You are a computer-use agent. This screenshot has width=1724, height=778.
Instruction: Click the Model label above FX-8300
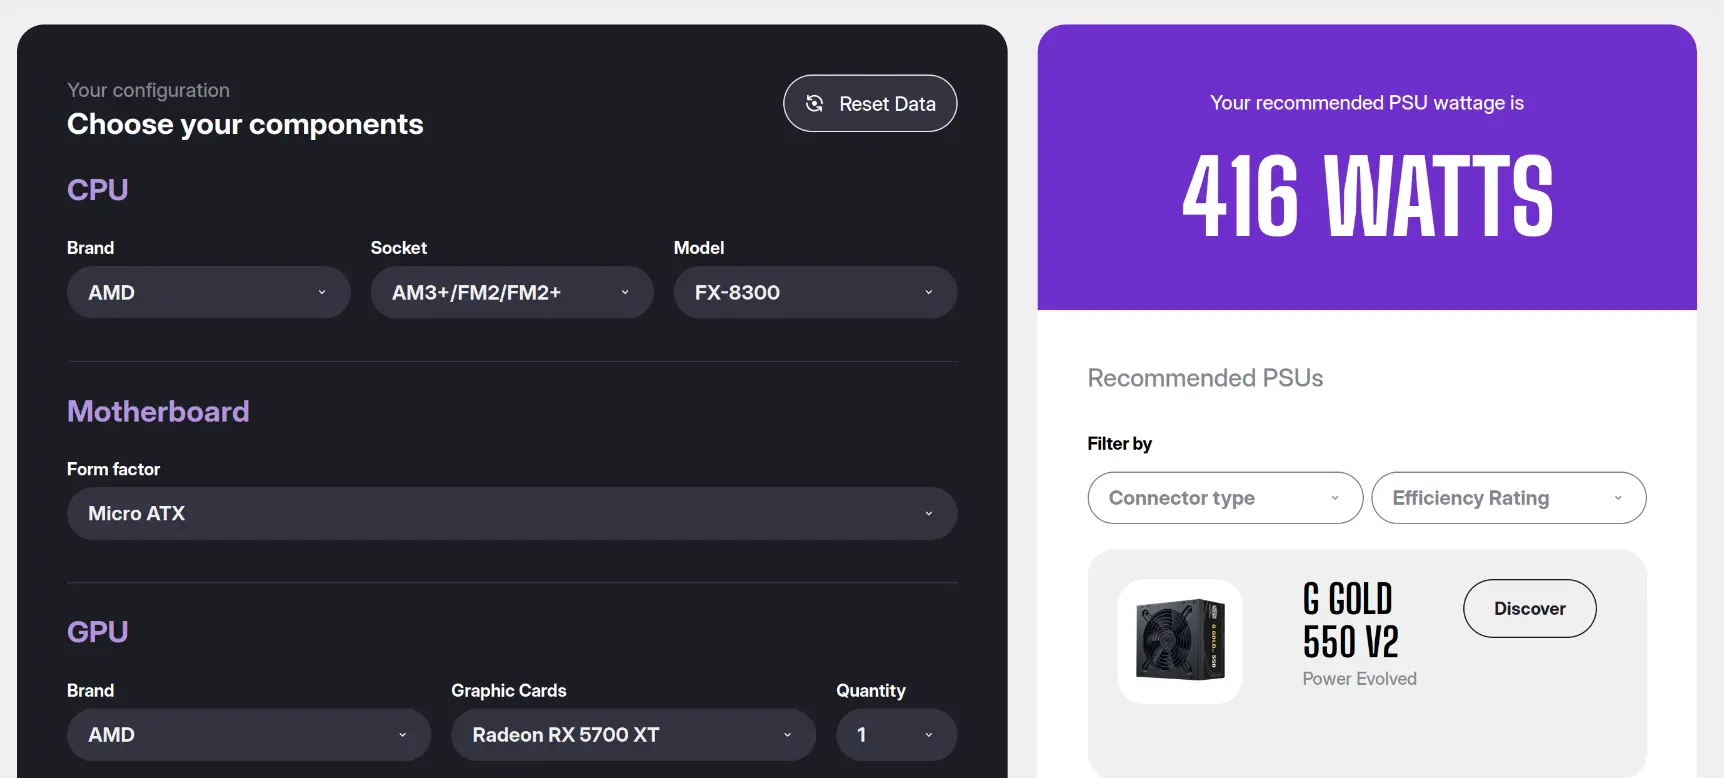(x=698, y=248)
